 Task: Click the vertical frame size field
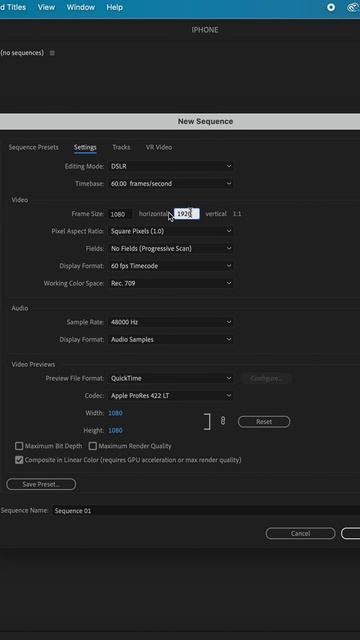[187, 214]
